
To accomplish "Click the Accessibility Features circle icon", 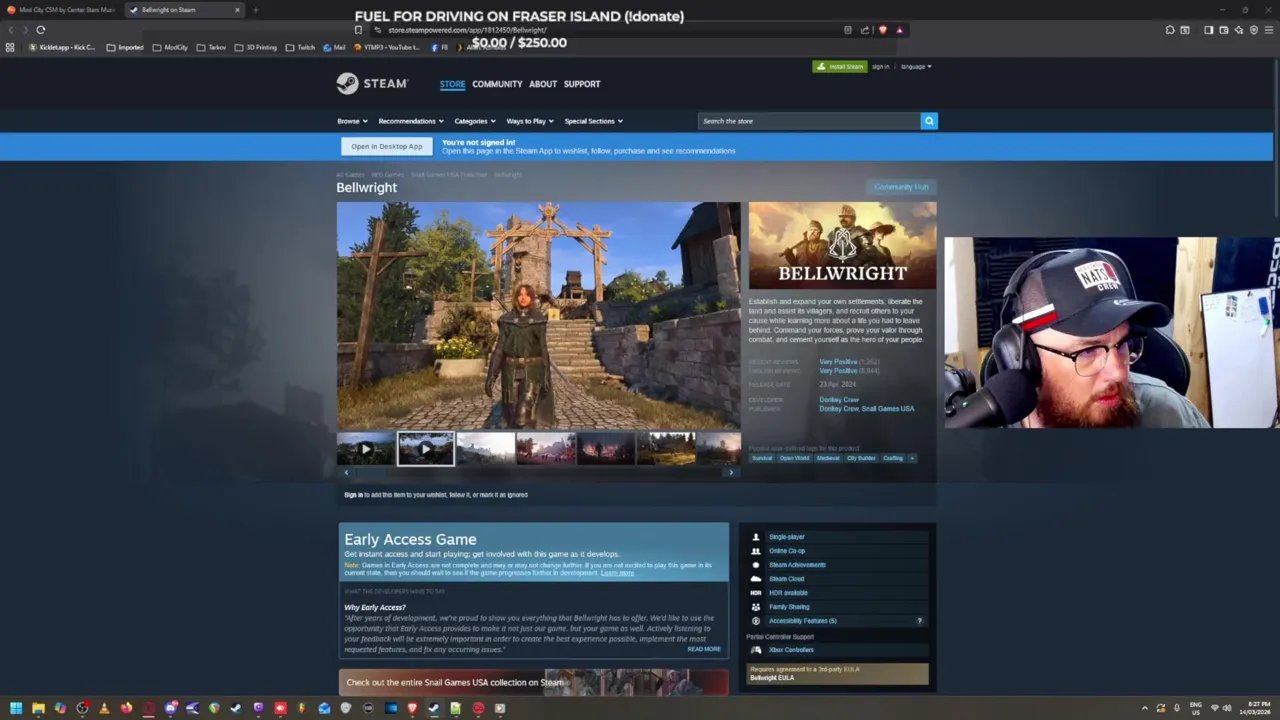I will pyautogui.click(x=756, y=621).
